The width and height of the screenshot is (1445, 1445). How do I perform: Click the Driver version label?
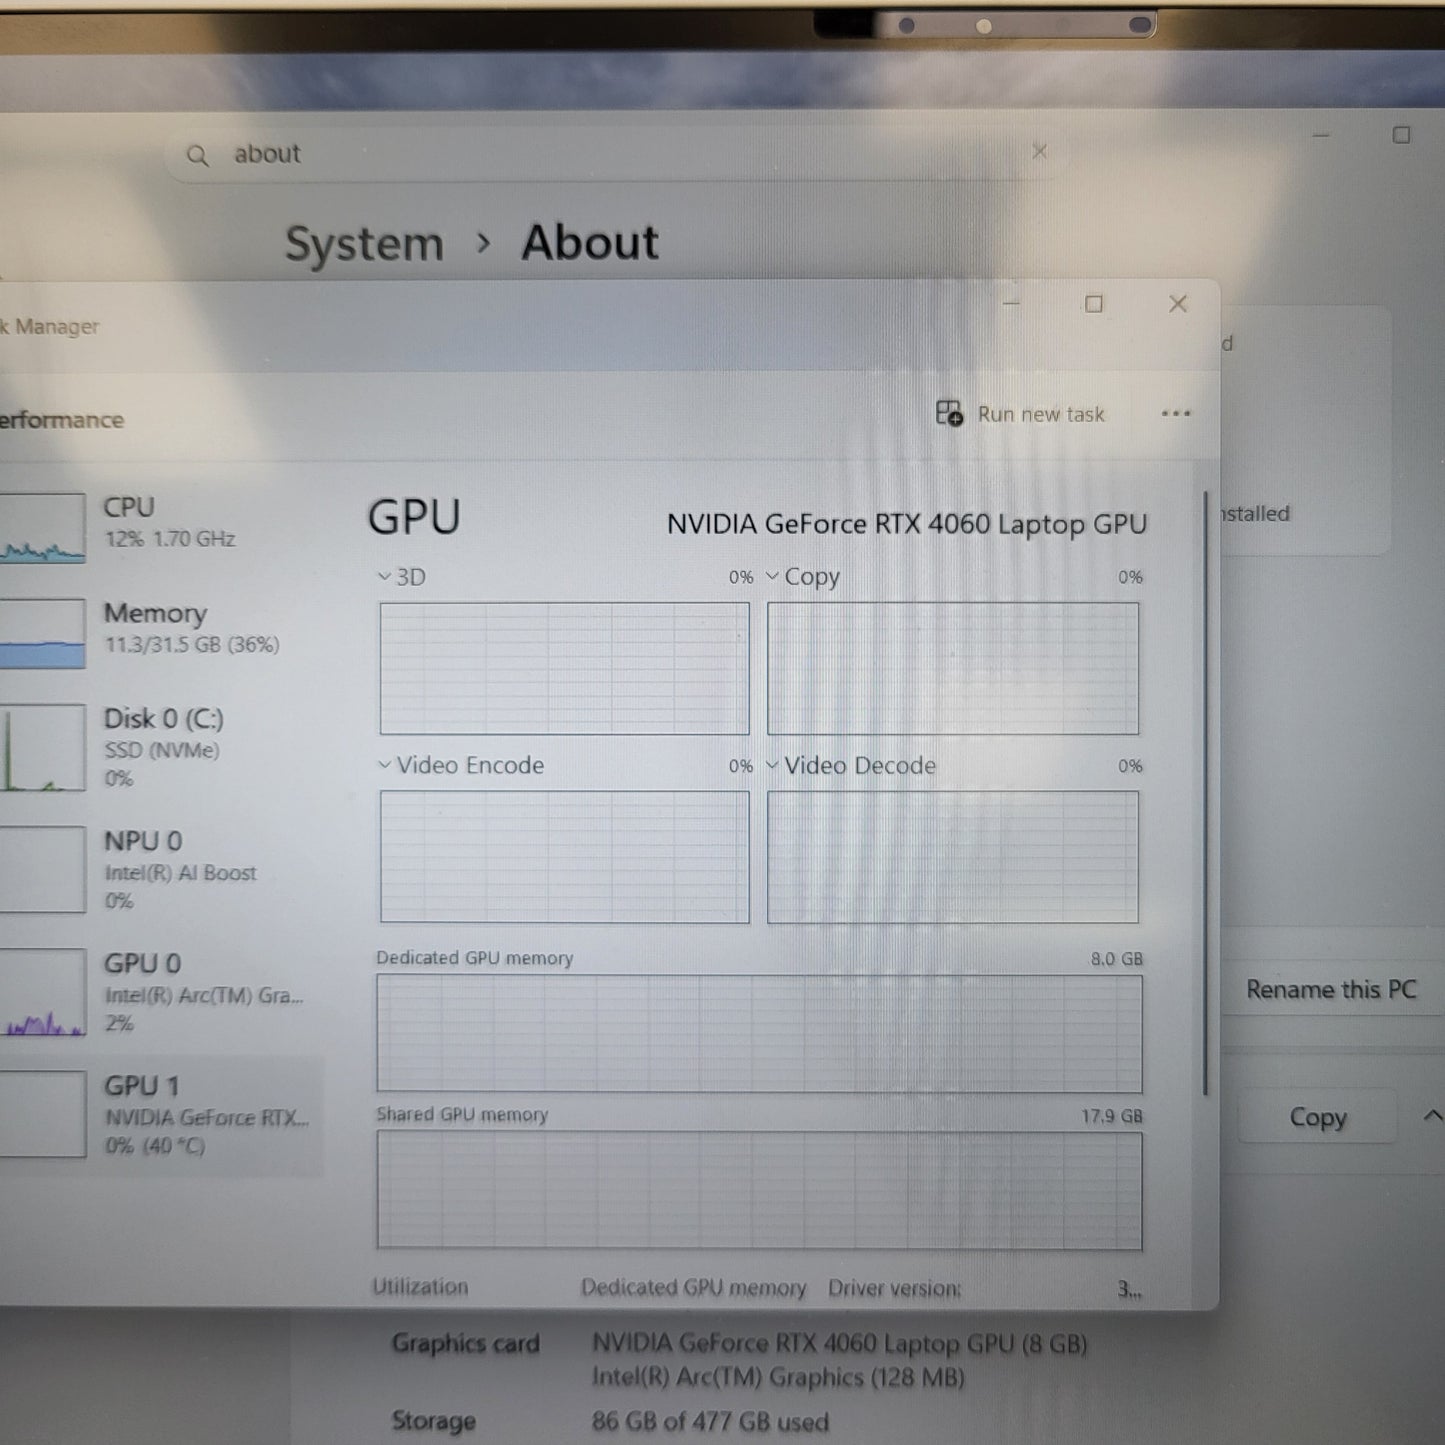click(894, 1288)
